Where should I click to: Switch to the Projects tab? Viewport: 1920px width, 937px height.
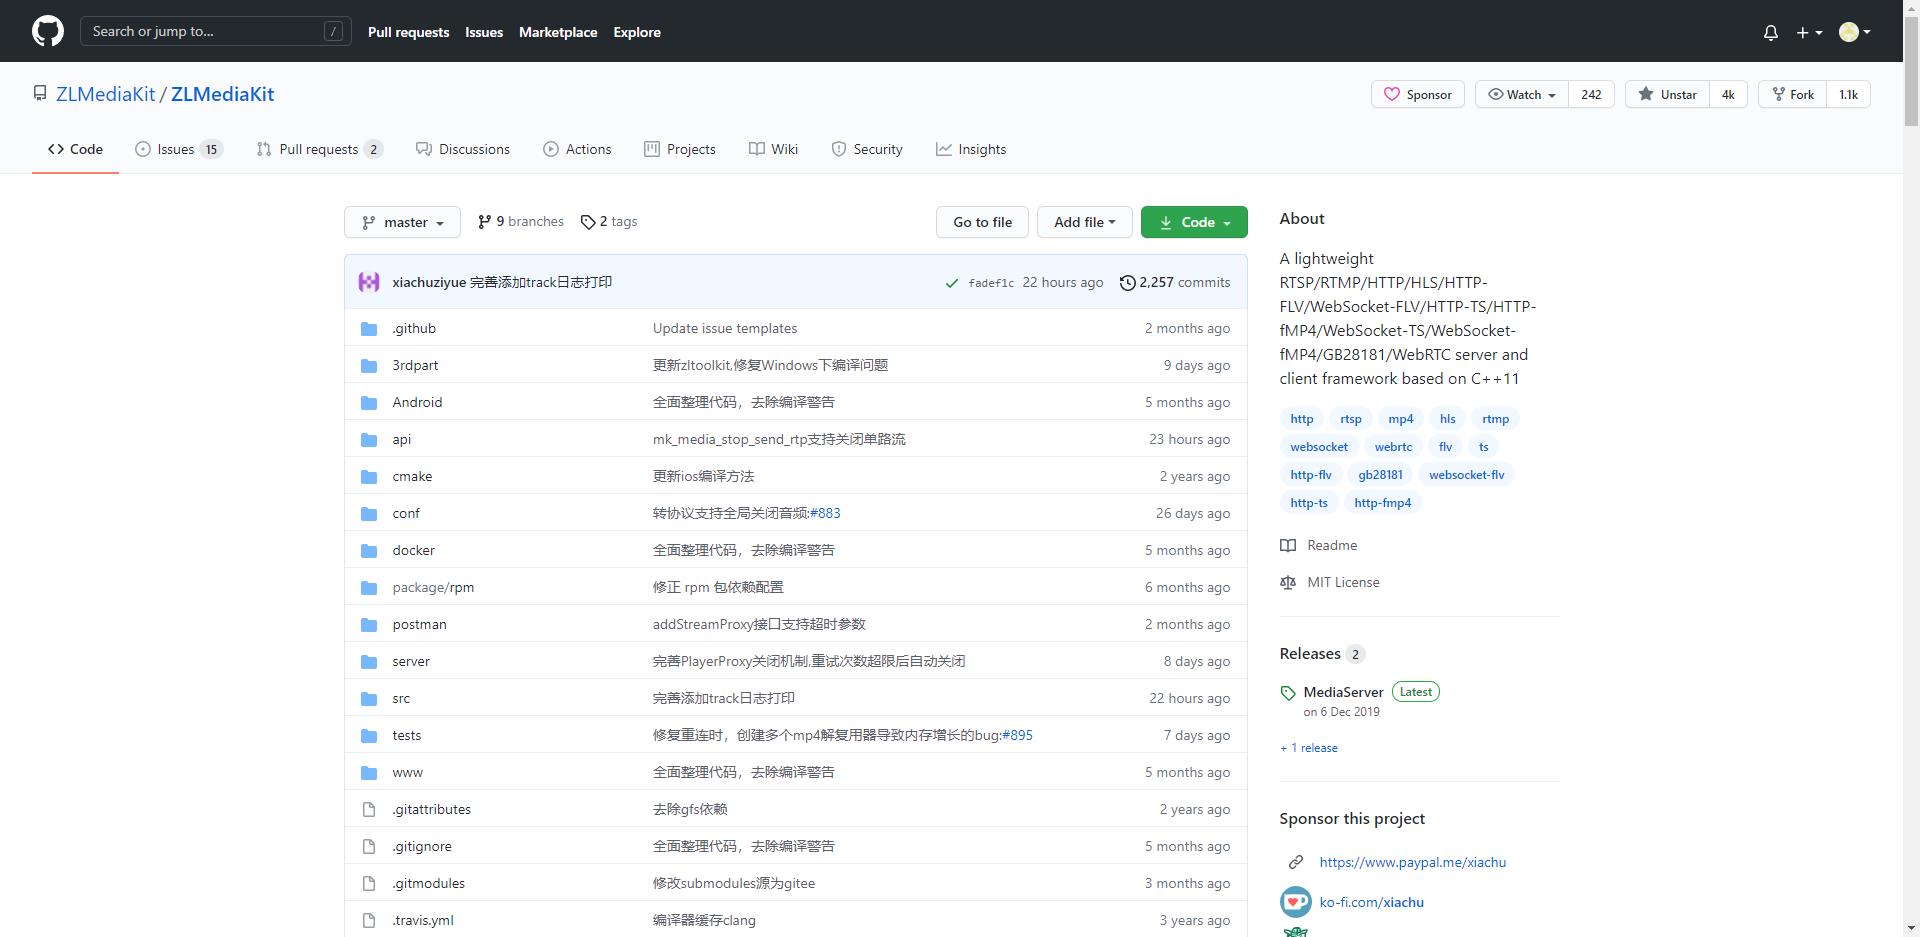click(x=680, y=149)
